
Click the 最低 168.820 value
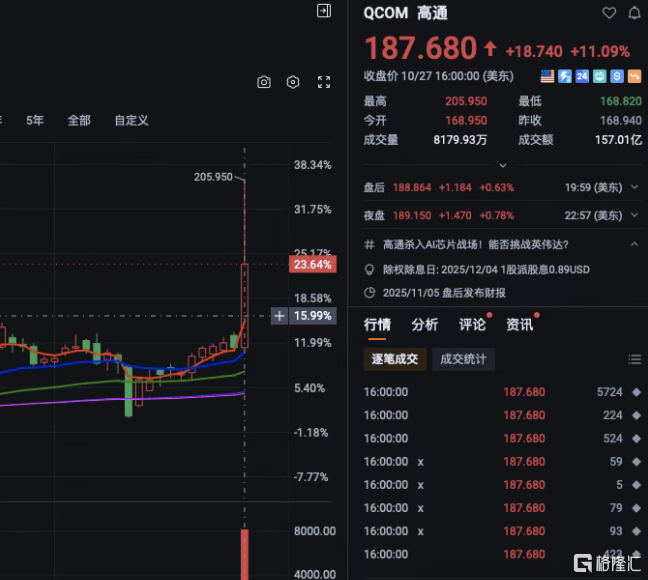pyautogui.click(x=621, y=101)
